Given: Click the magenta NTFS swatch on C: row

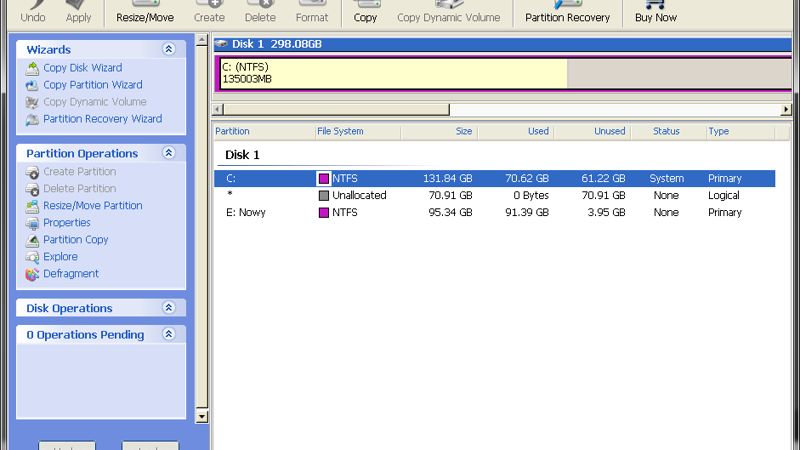Looking at the screenshot, I should (x=323, y=179).
